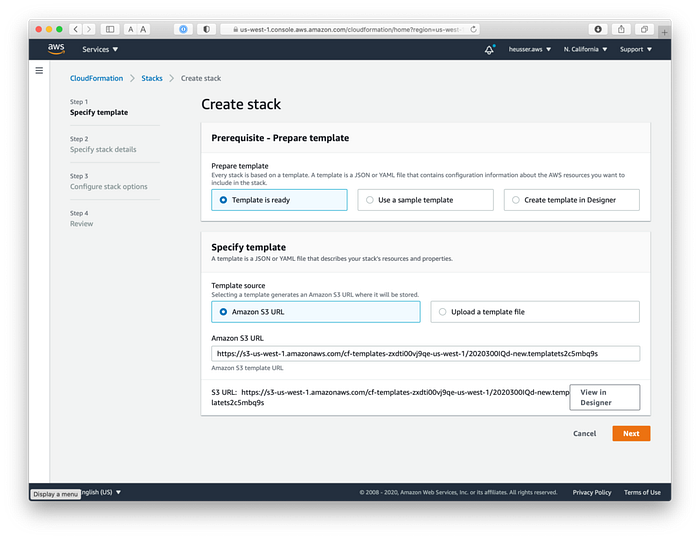
Task: Click the Prerequisite - Prepare template heading
Action: [x=280, y=138]
